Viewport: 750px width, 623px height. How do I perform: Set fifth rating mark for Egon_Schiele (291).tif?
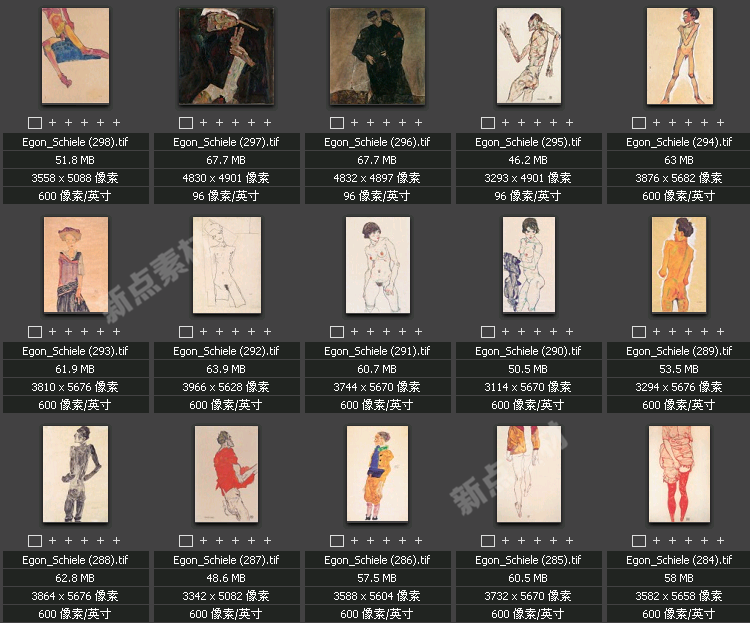419,331
